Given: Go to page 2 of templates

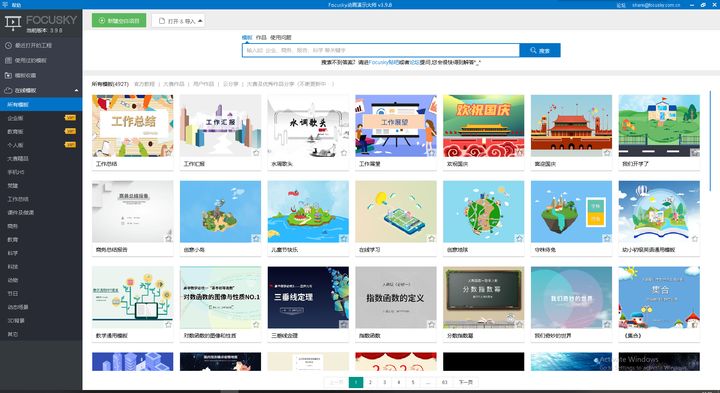Looking at the screenshot, I should tap(370, 382).
